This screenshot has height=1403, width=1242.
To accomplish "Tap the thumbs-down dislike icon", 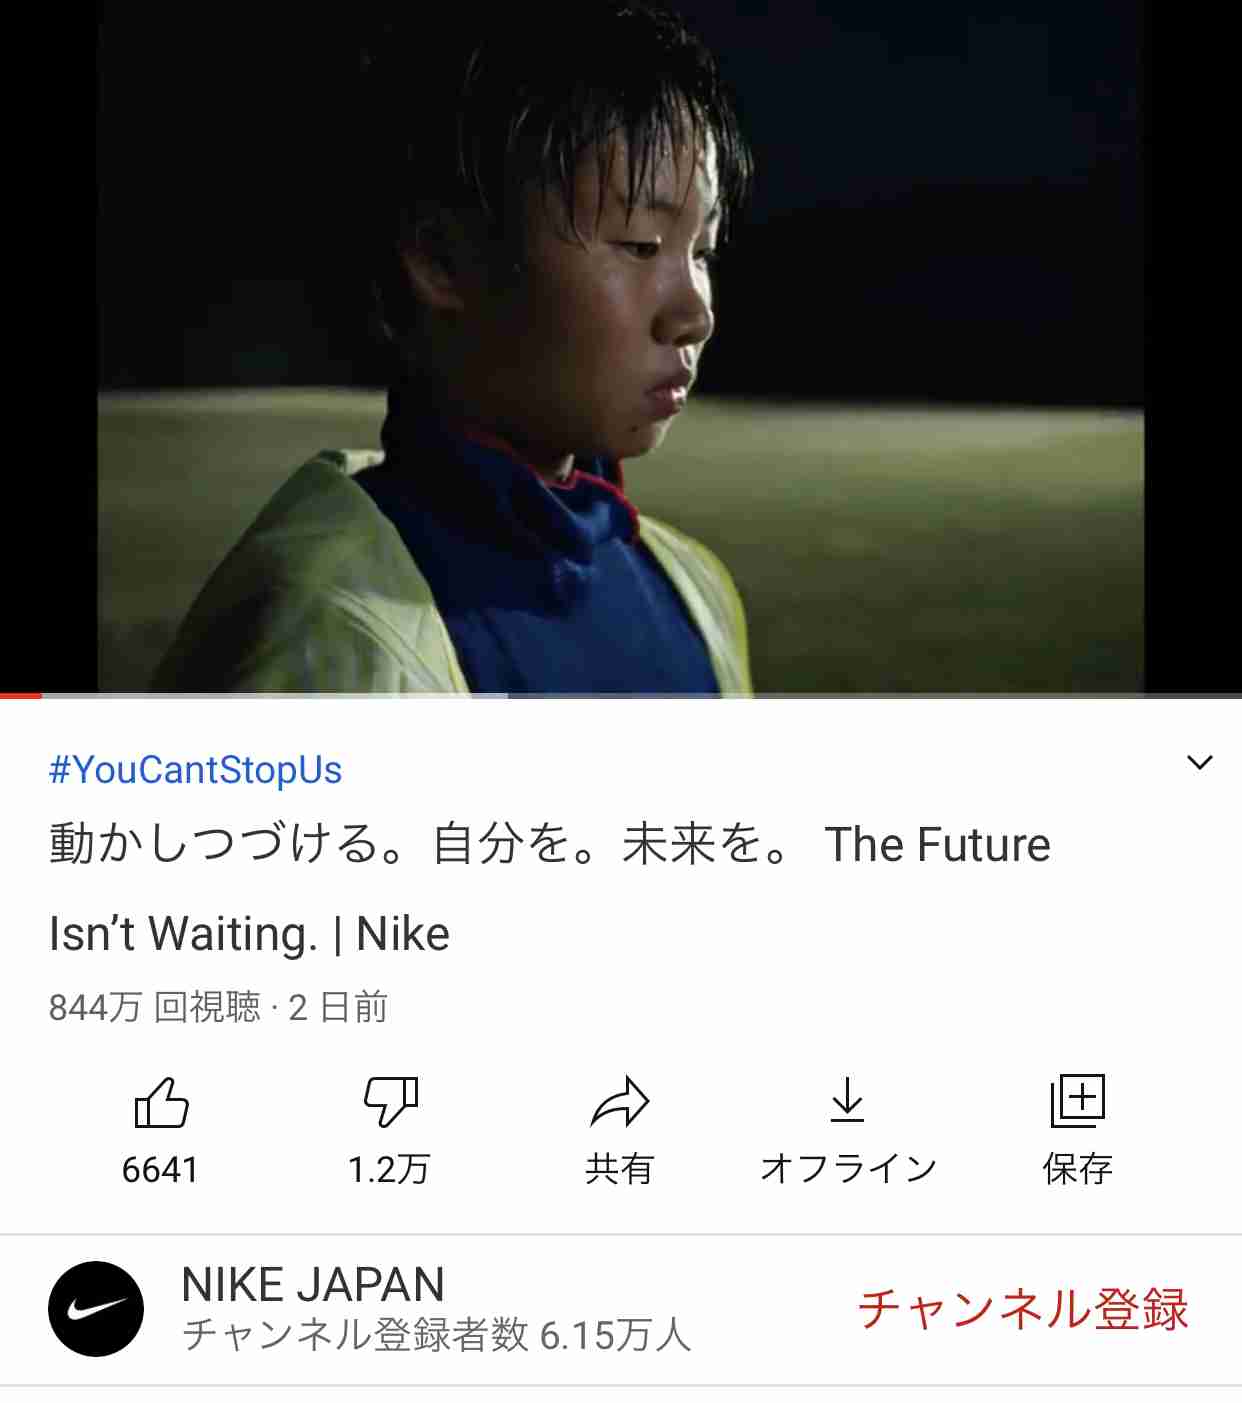I will [x=390, y=1102].
